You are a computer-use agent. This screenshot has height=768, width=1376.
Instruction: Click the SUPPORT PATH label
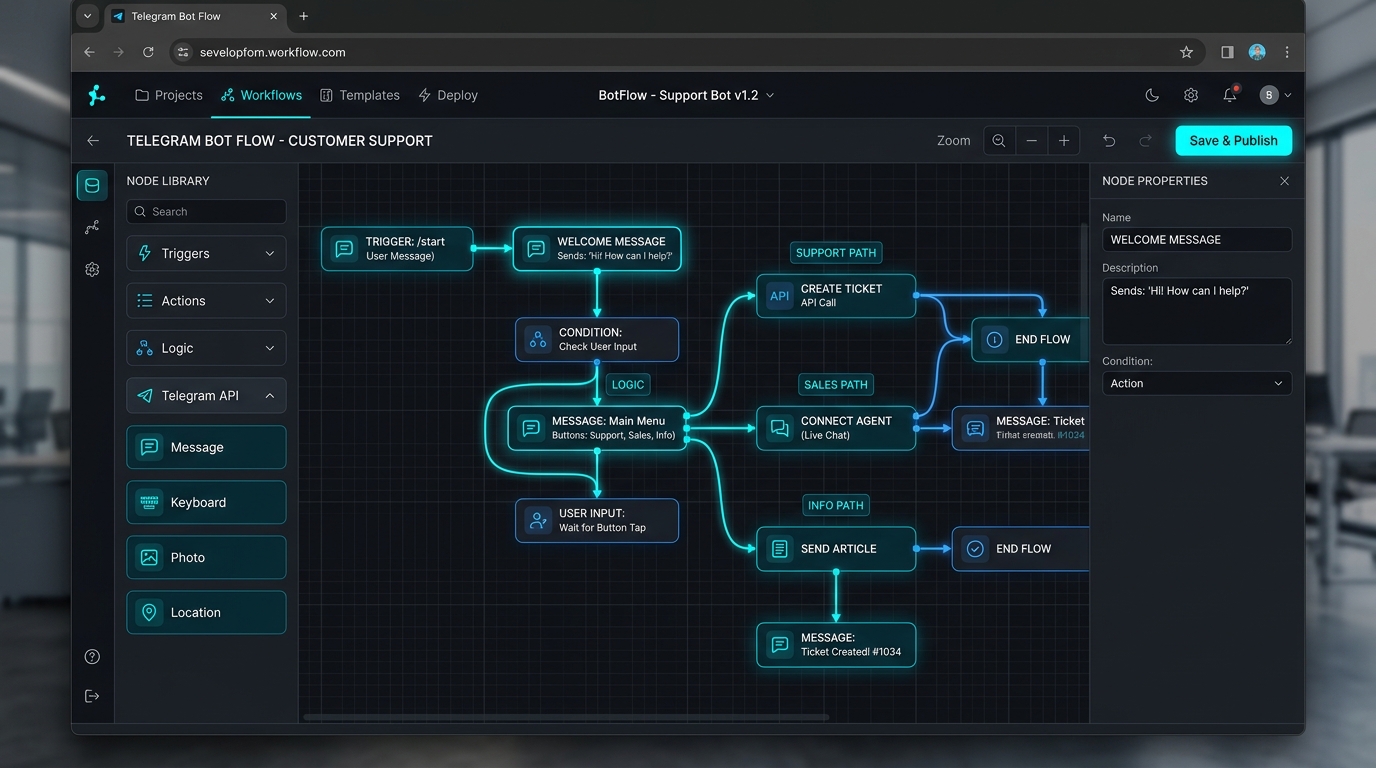pos(836,253)
